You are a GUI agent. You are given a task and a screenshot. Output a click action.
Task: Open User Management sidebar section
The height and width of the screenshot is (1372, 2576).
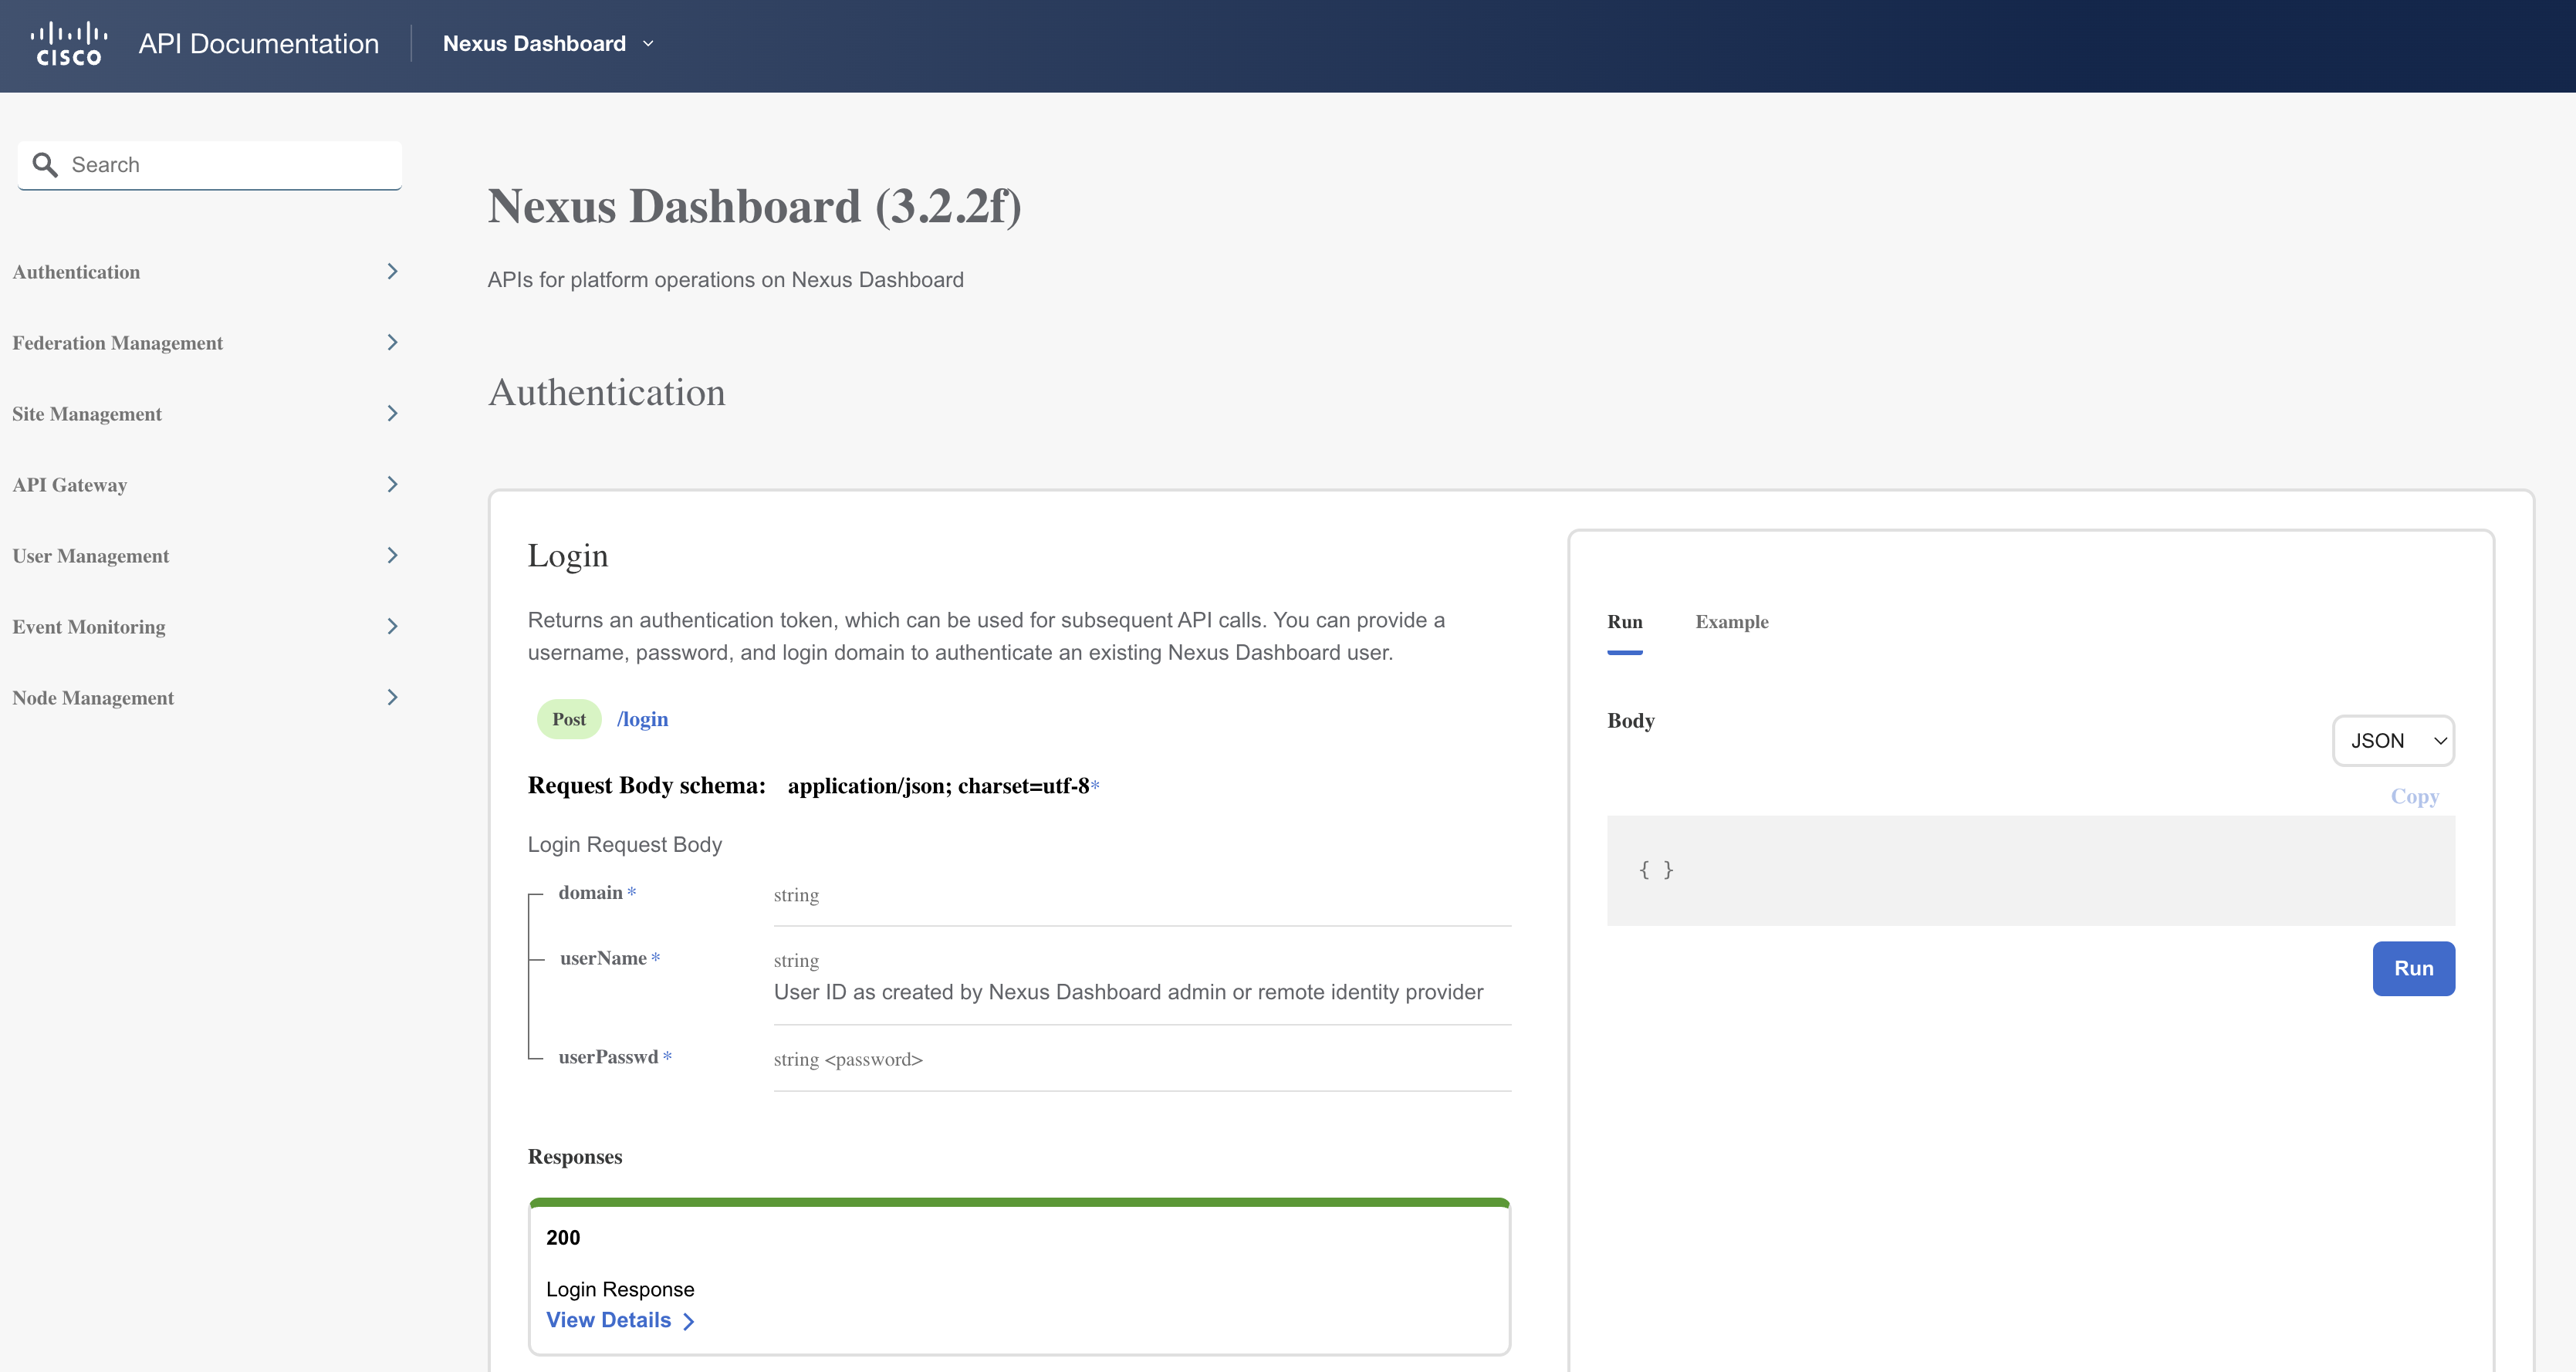click(91, 556)
